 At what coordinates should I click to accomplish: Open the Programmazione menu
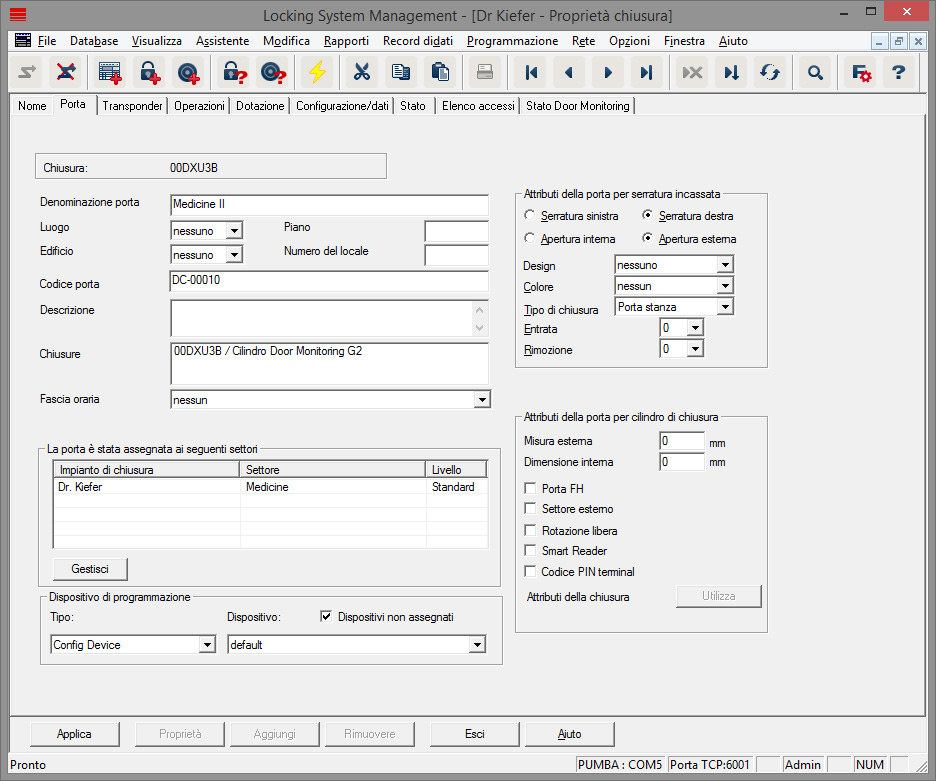tap(512, 41)
